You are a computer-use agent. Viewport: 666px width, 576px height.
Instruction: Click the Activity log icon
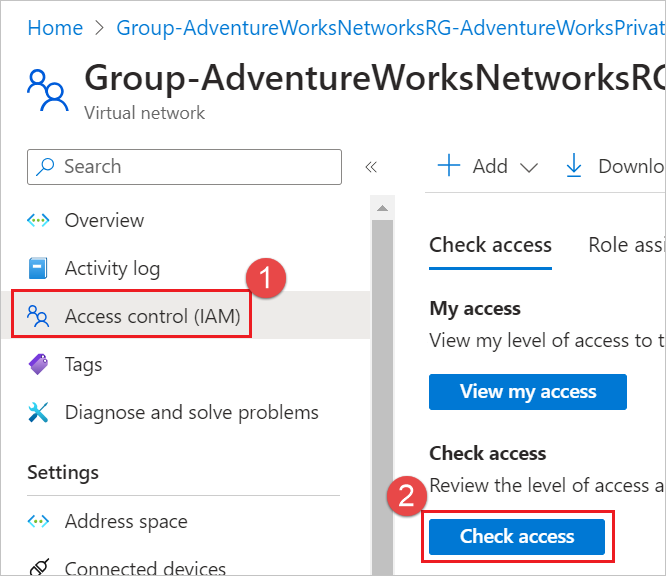[38, 269]
